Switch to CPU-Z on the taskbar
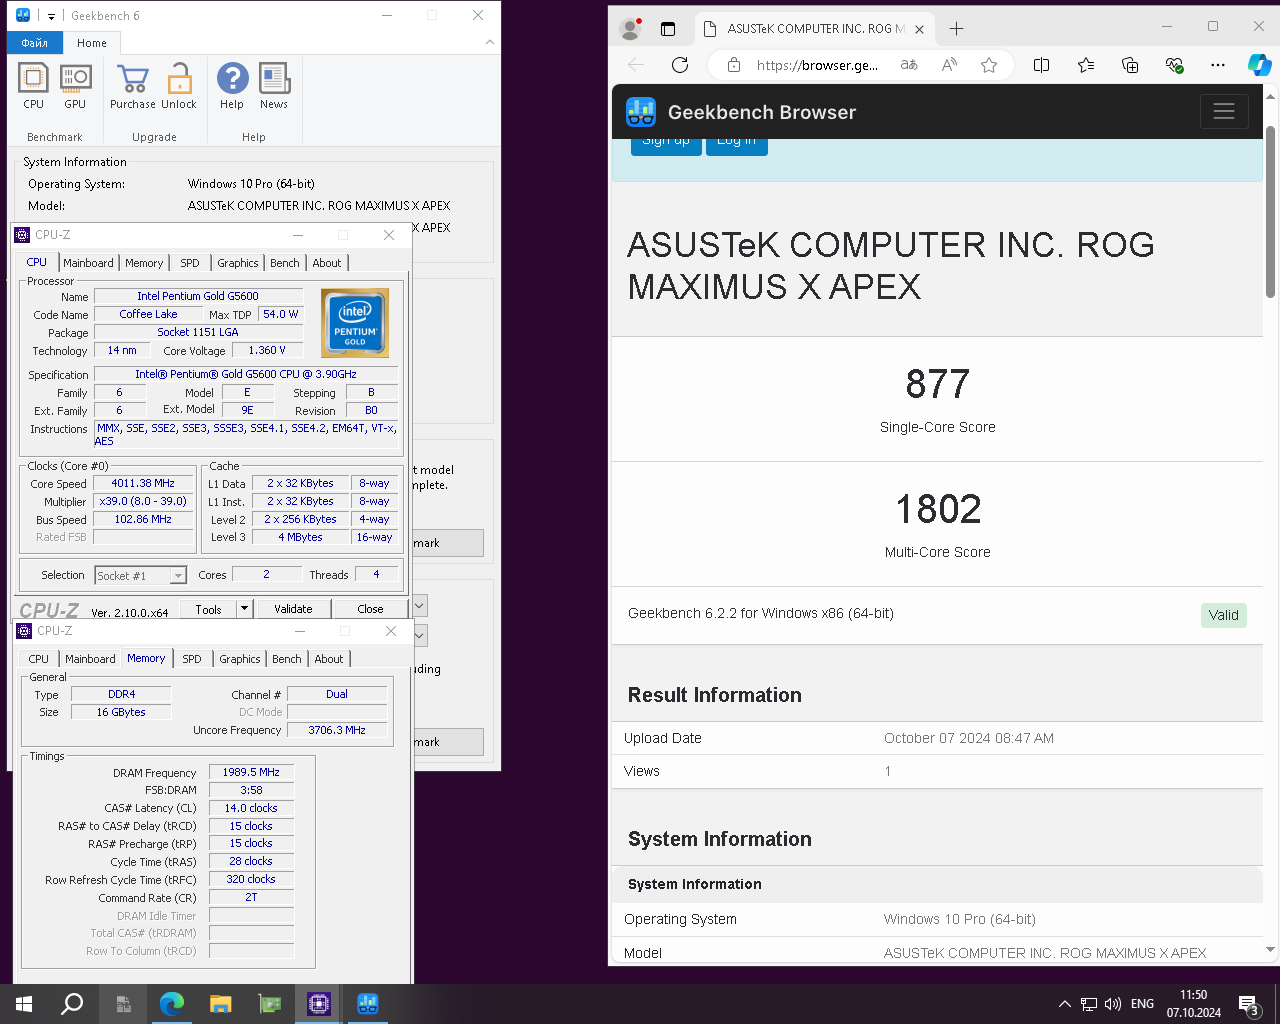 pyautogui.click(x=319, y=1004)
